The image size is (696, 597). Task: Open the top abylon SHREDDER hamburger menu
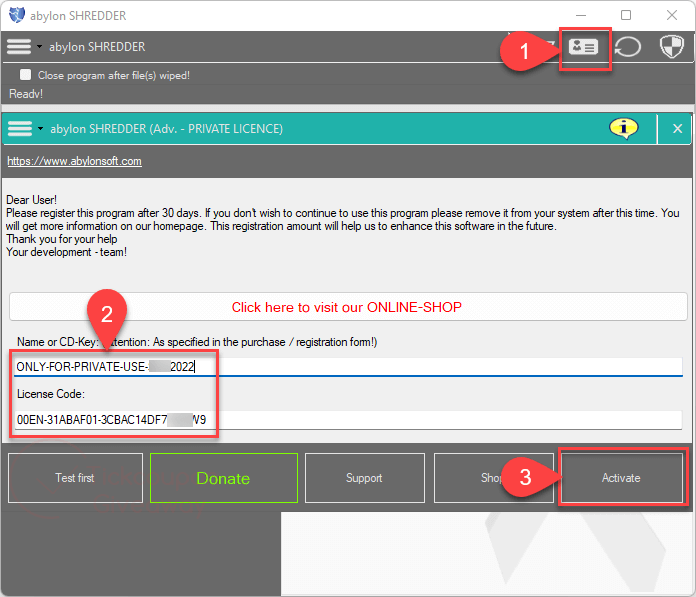[18, 47]
